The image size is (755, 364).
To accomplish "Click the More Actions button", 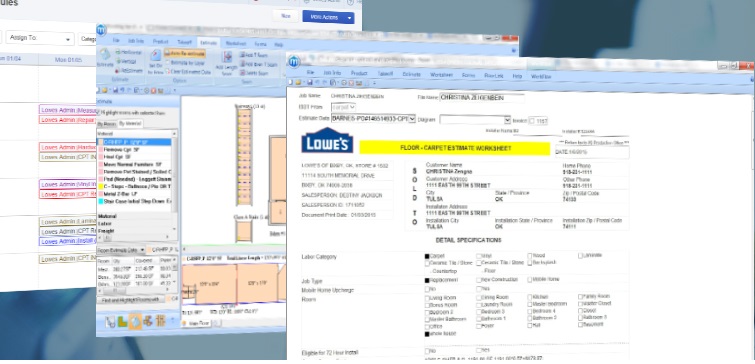I will pyautogui.click(x=328, y=17).
